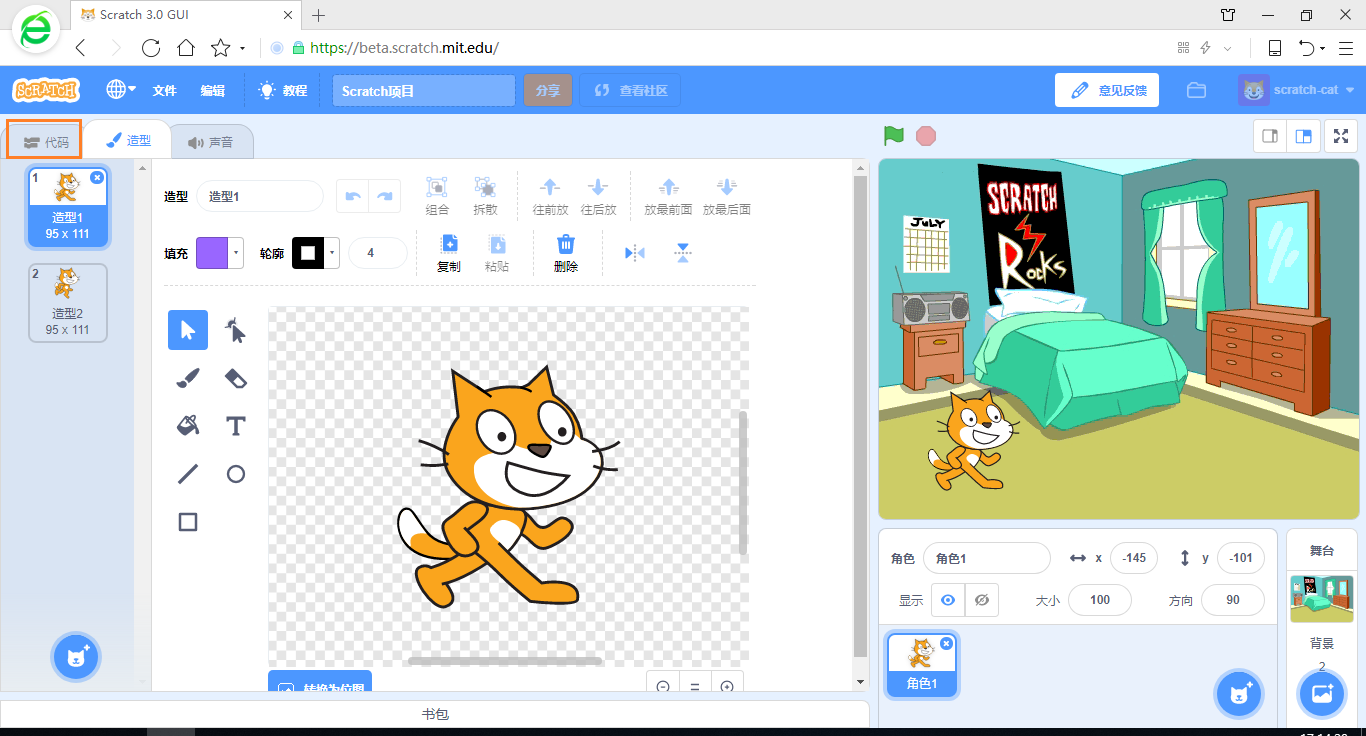
Task: Select the Fill bucket tool
Action: [188, 426]
